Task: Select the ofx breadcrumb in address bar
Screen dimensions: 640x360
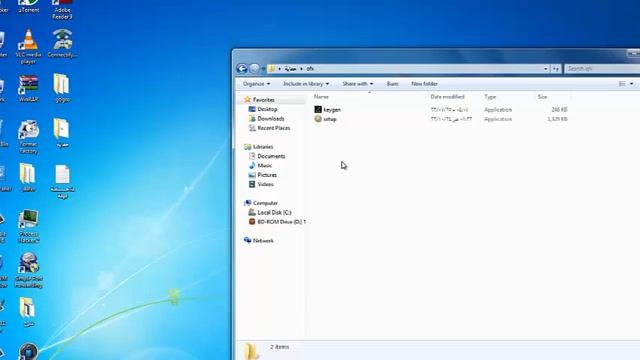Action: coord(310,69)
